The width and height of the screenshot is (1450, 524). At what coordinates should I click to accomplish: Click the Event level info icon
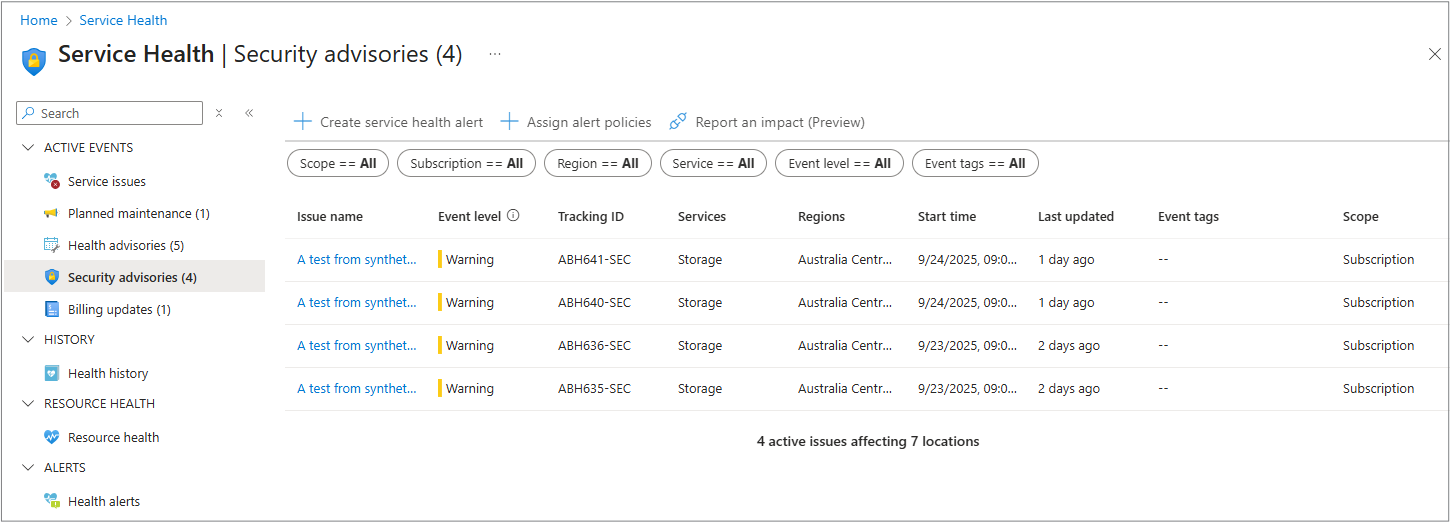[513, 216]
